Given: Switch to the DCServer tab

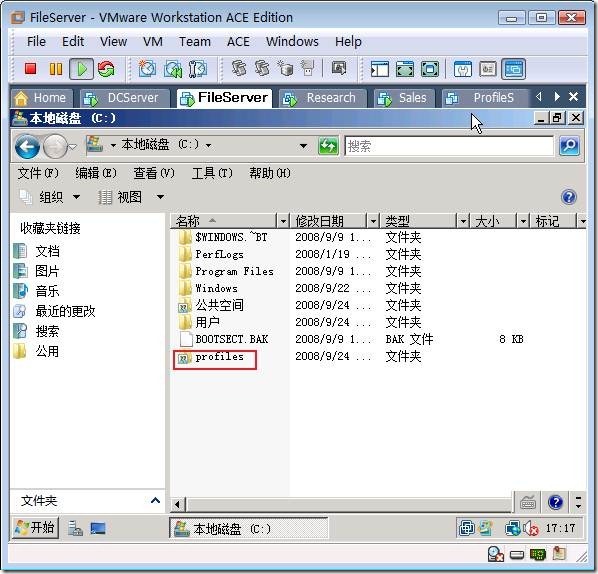Looking at the screenshot, I should (x=125, y=98).
